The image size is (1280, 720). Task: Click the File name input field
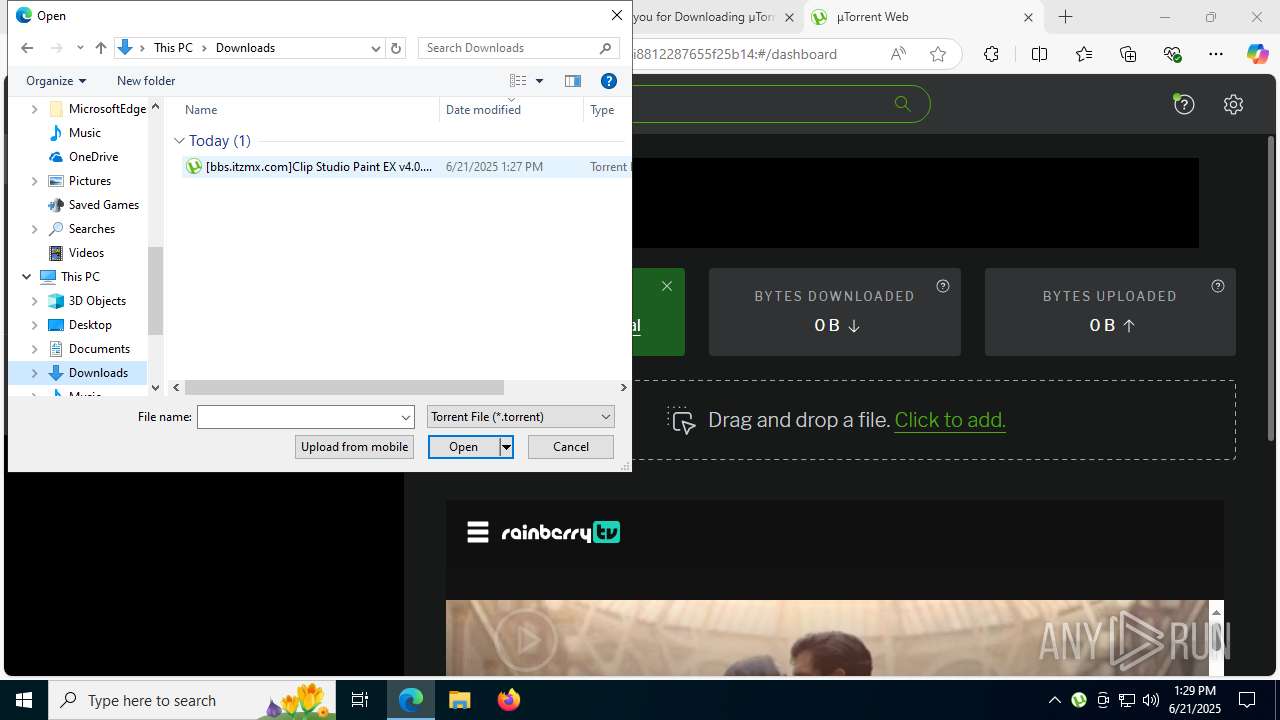(x=298, y=417)
